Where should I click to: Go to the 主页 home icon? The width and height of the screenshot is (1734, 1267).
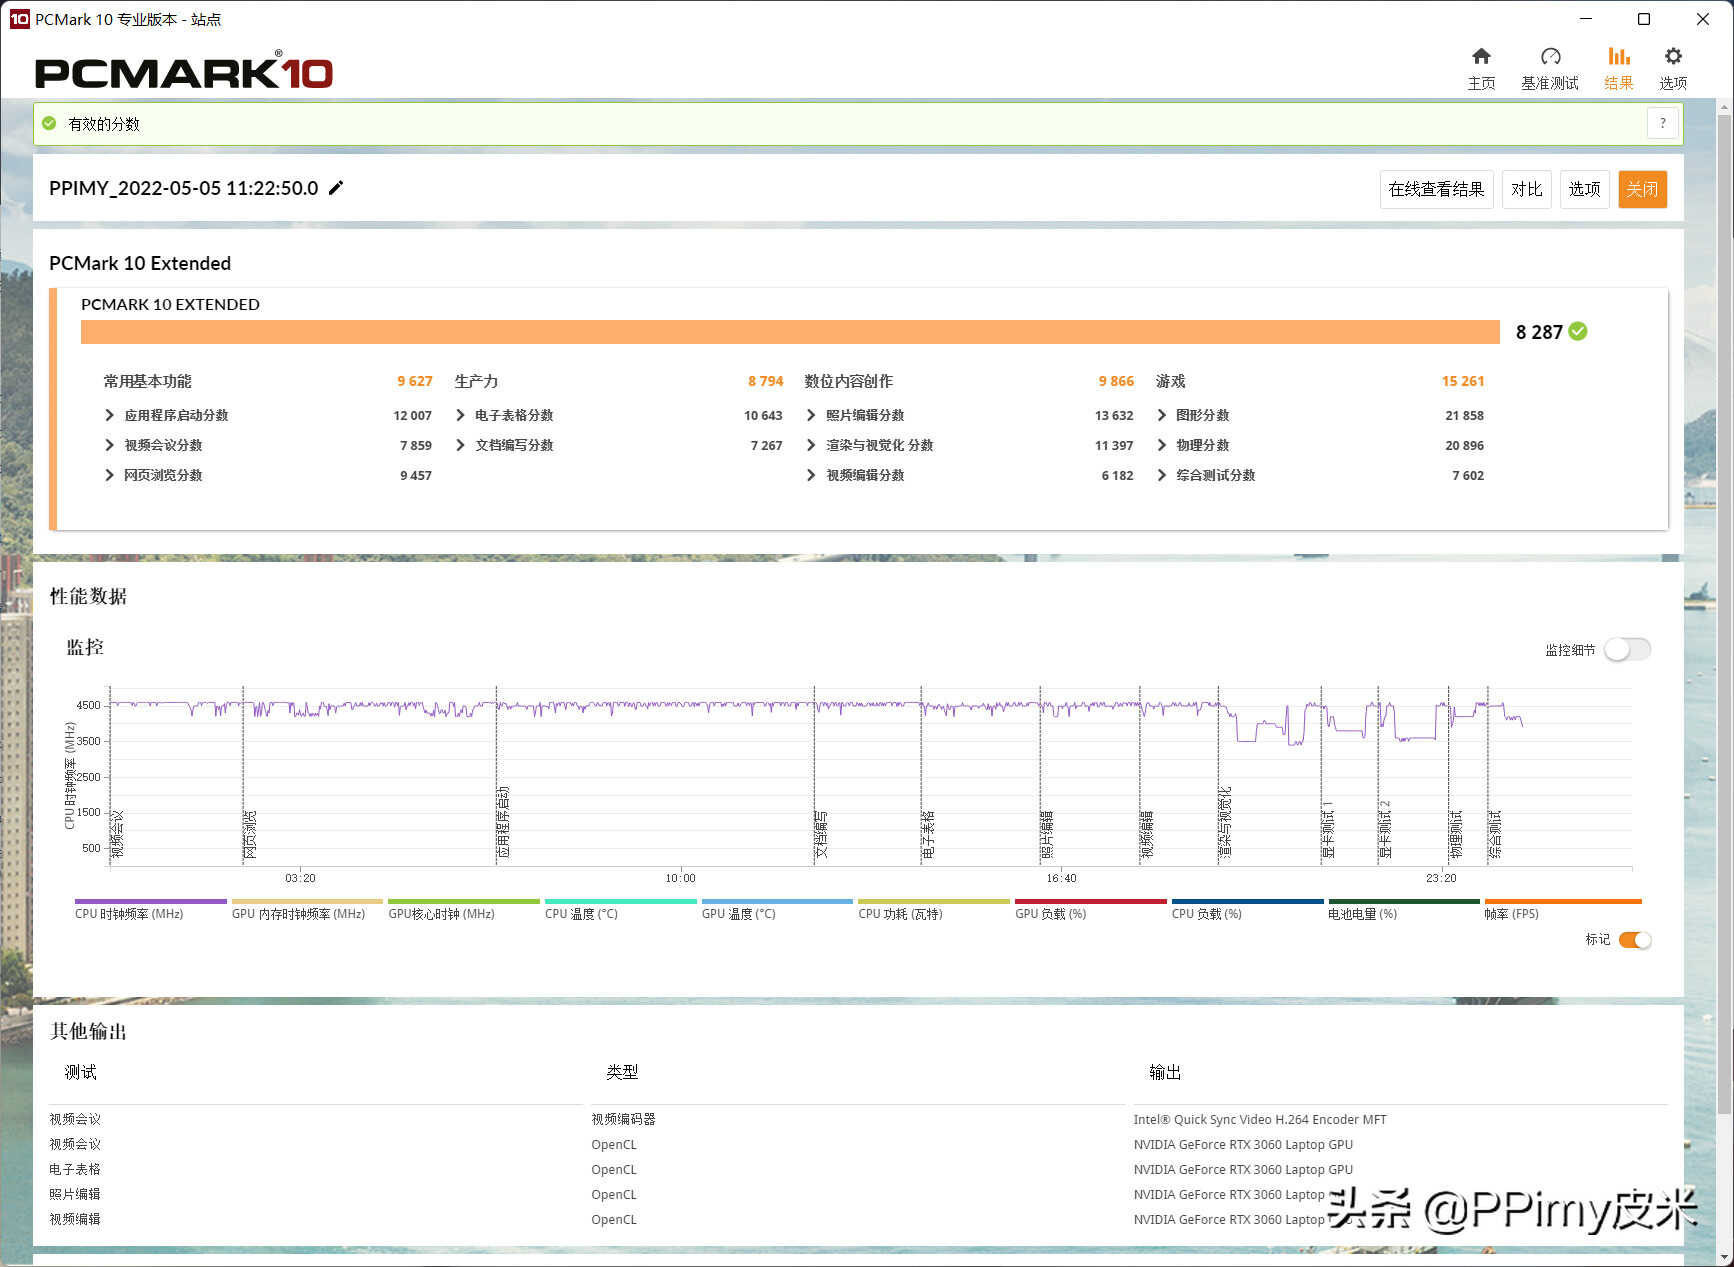click(x=1481, y=56)
